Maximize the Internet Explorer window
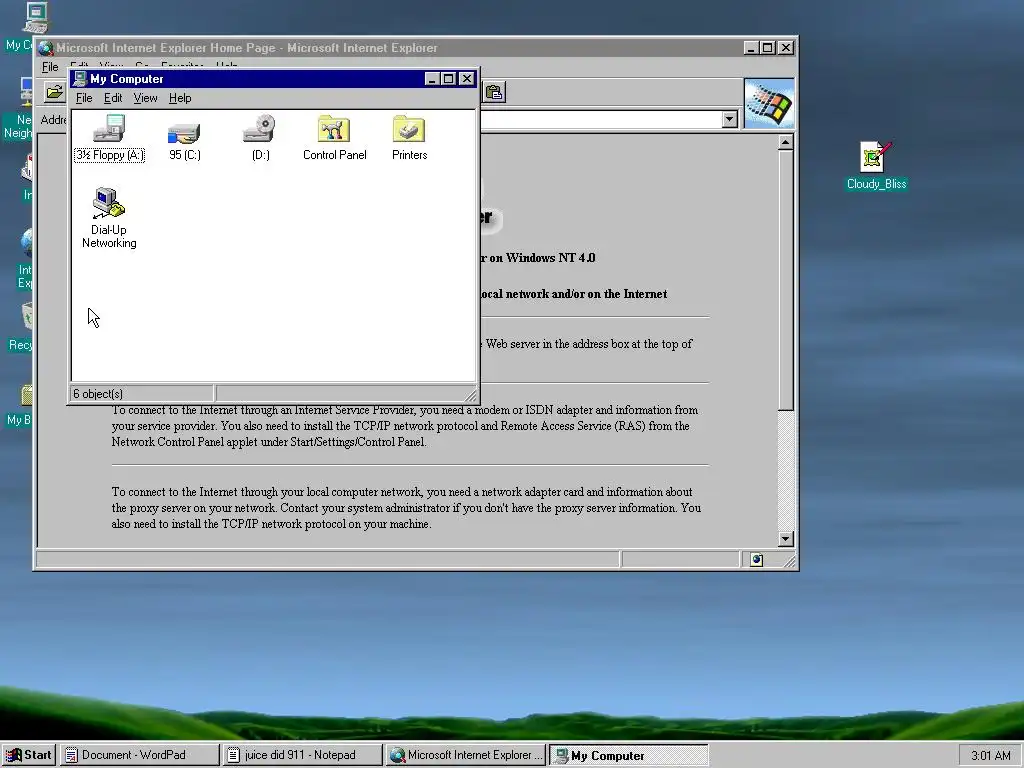The image size is (1024, 768). click(x=768, y=48)
